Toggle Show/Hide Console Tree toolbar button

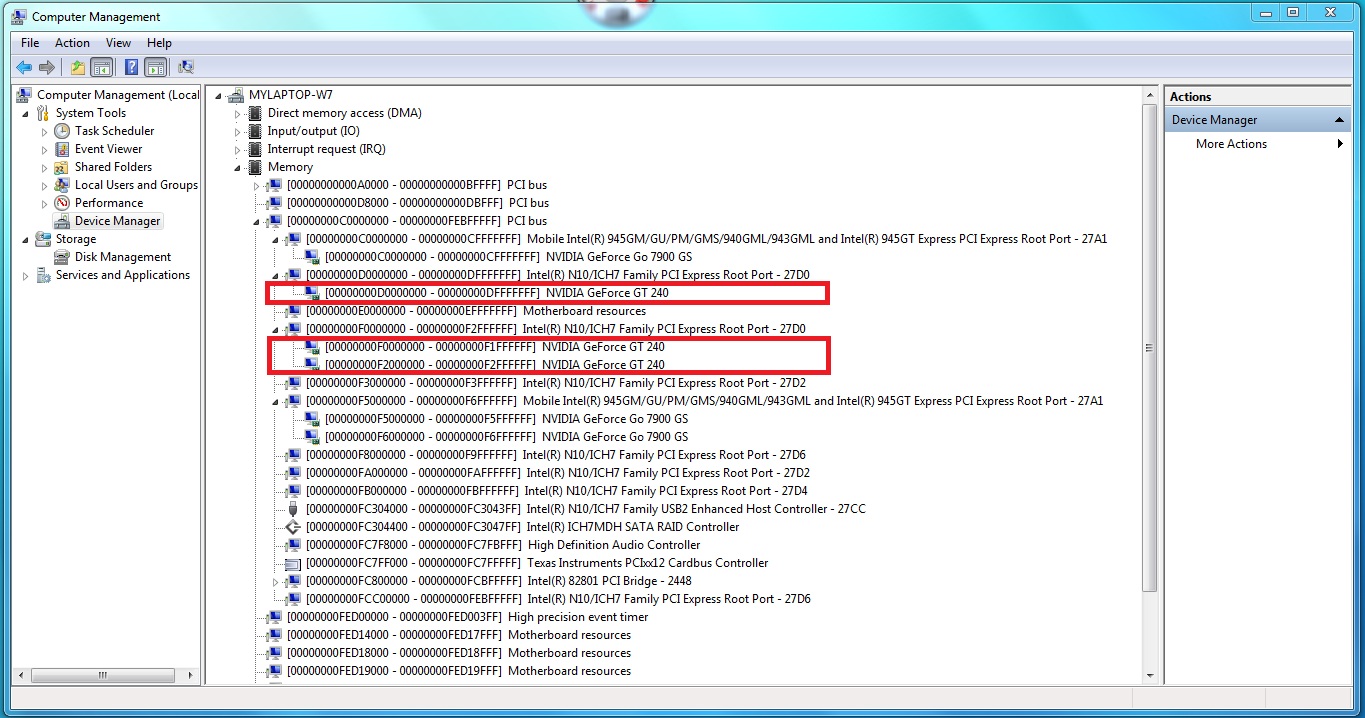[101, 68]
